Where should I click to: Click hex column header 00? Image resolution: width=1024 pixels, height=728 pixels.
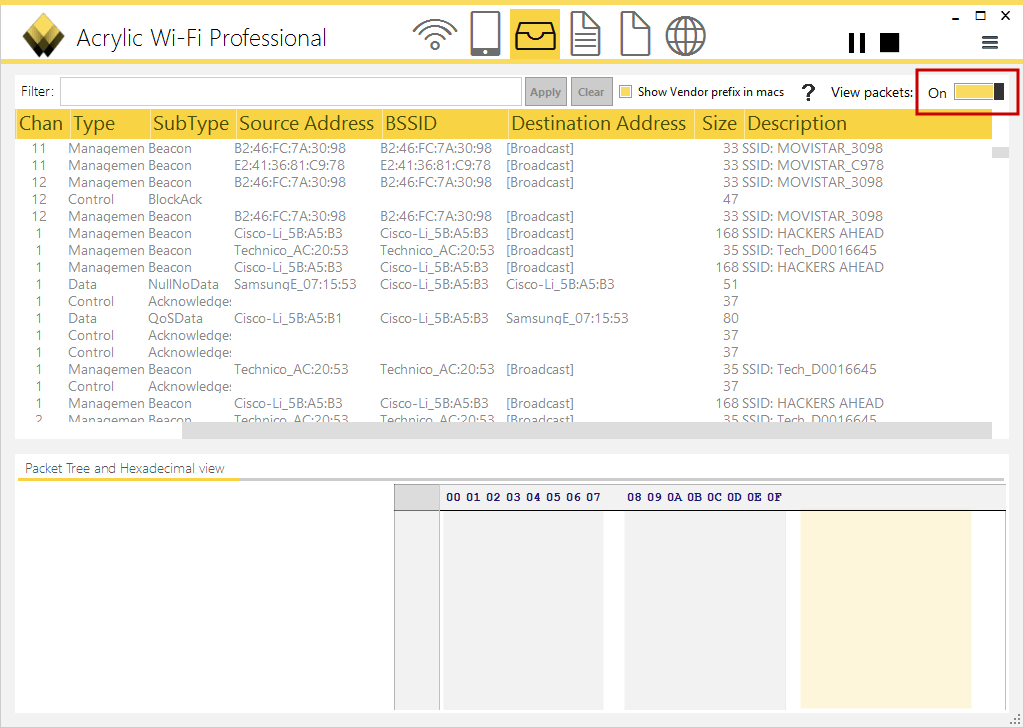click(453, 497)
